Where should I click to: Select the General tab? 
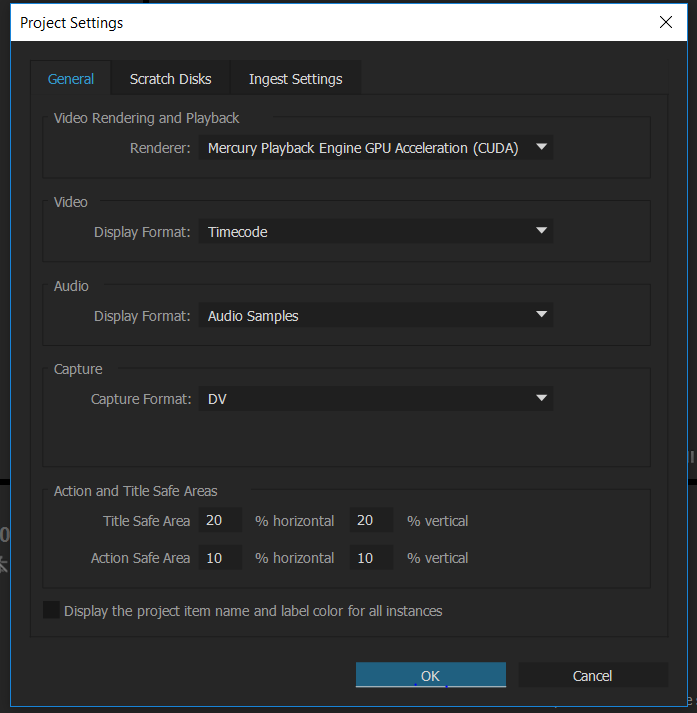[x=71, y=79]
